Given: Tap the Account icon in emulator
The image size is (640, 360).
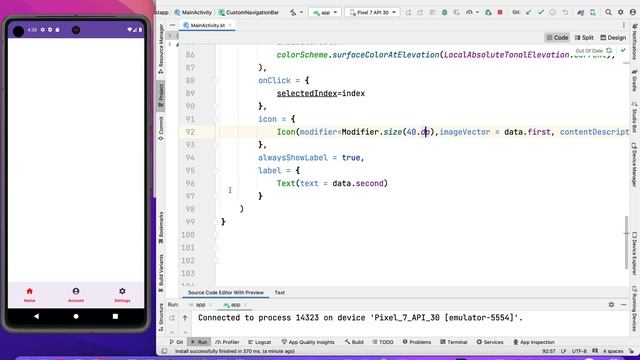Looking at the screenshot, I should 76,291.
